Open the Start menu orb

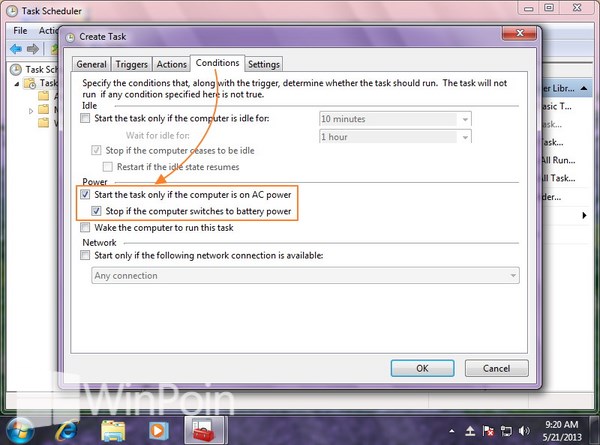[x=18, y=430]
